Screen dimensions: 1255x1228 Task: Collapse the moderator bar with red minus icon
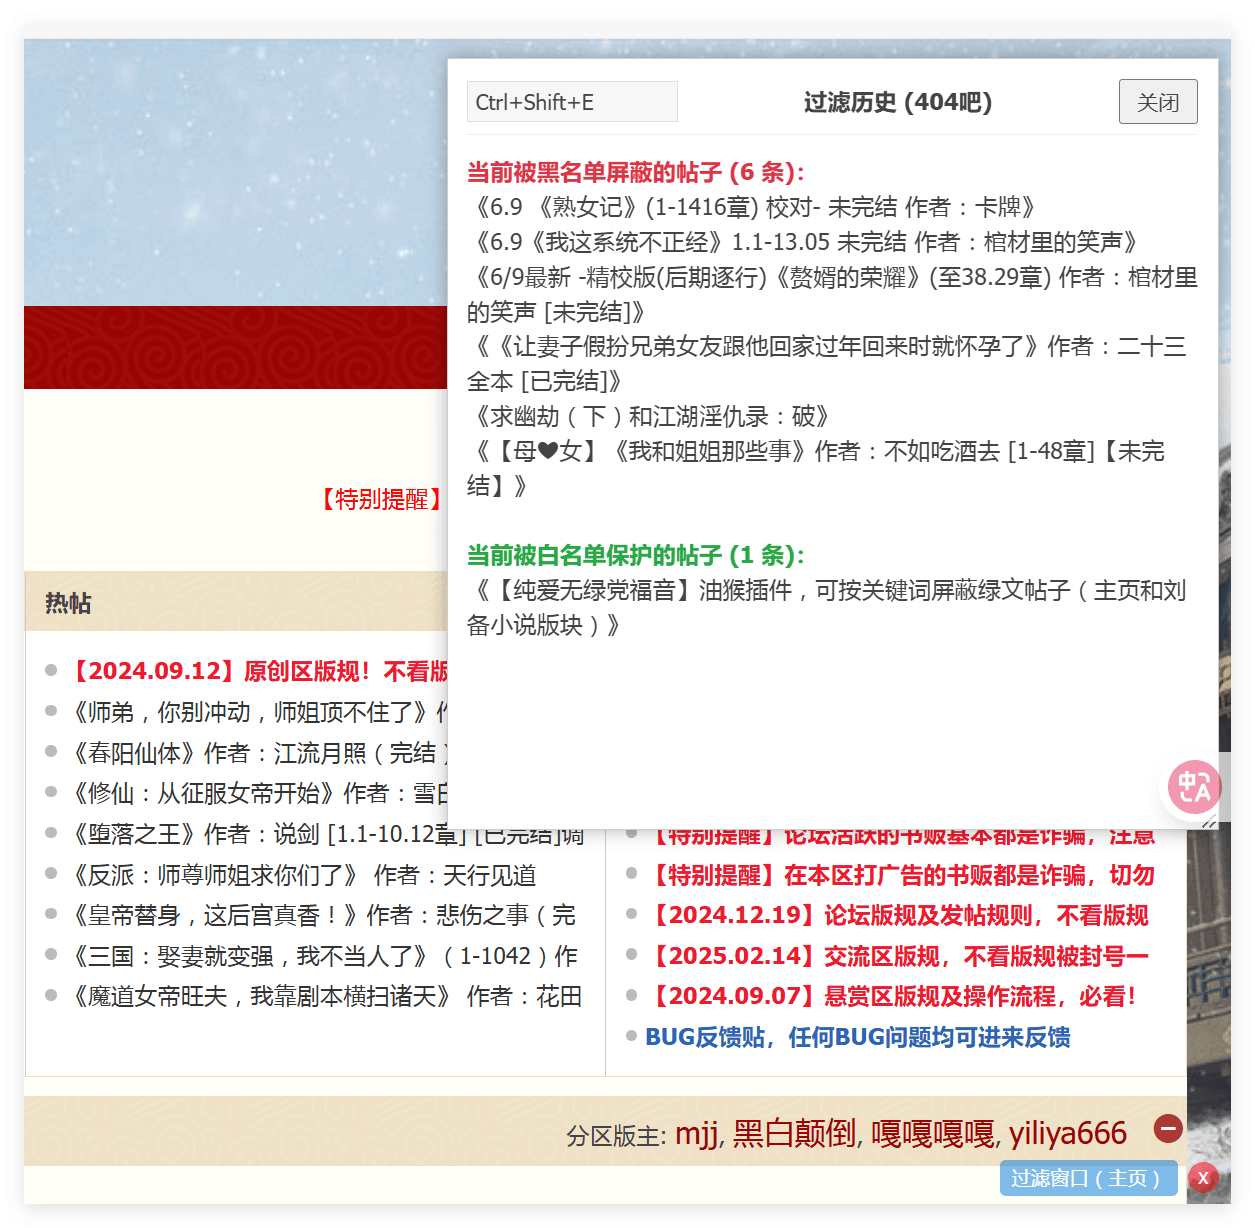tap(1168, 1129)
